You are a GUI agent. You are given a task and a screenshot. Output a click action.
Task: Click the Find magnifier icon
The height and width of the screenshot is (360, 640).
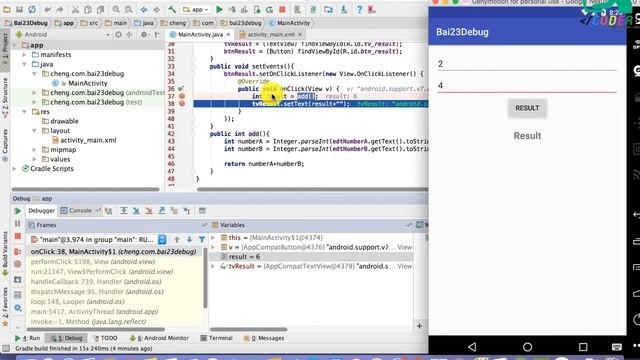coord(116,9)
